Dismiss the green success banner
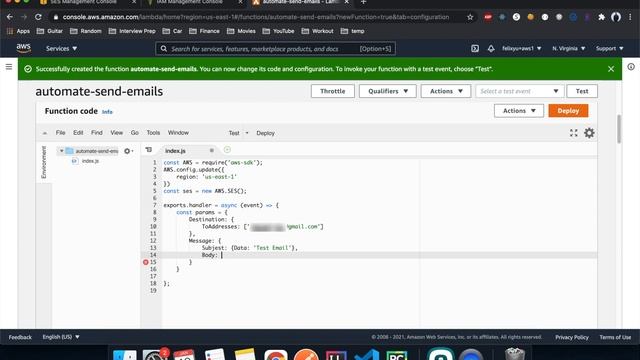Viewport: 640px width, 360px height. point(611,69)
